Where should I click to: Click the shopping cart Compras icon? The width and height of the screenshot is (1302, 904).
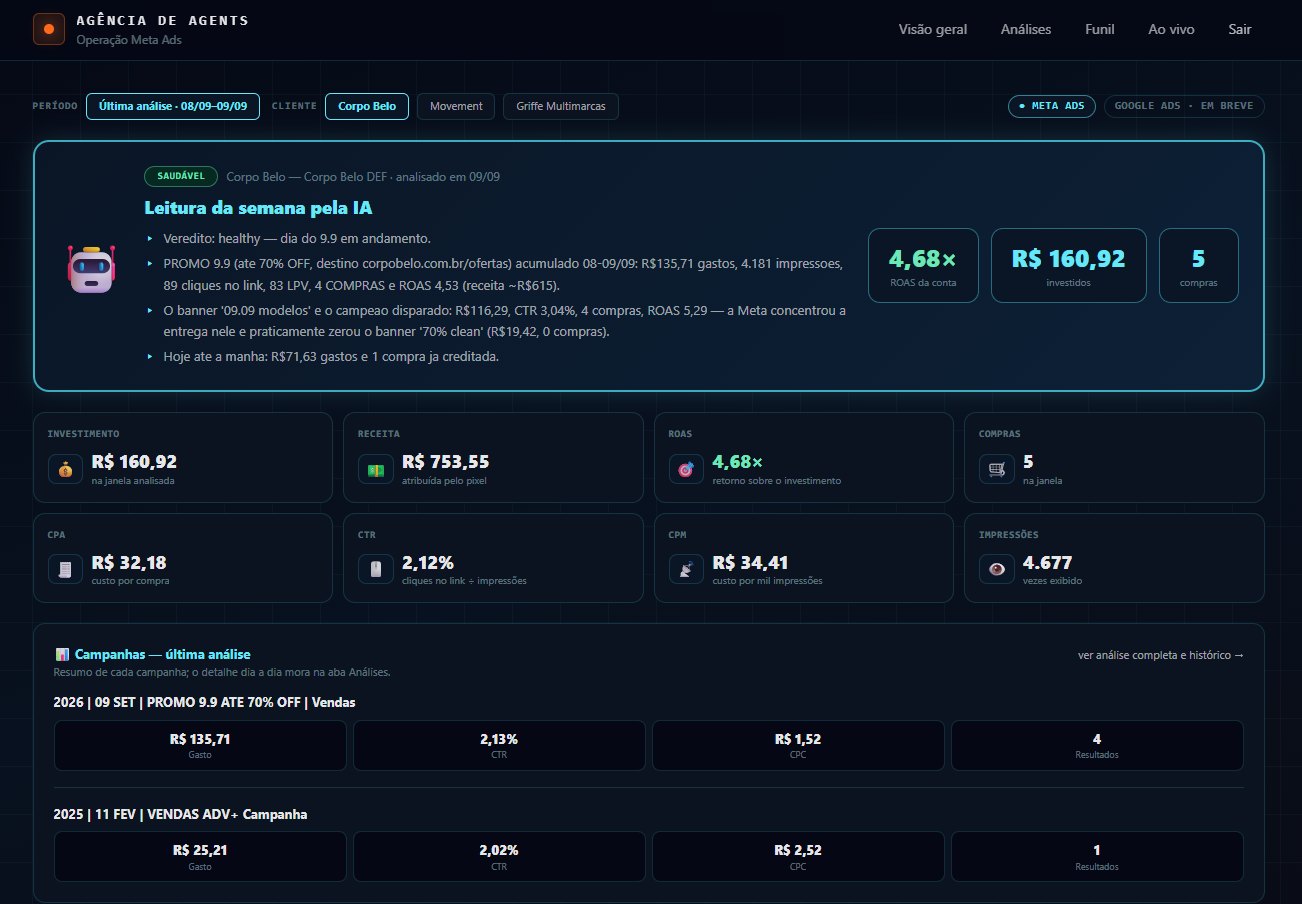tap(996, 468)
